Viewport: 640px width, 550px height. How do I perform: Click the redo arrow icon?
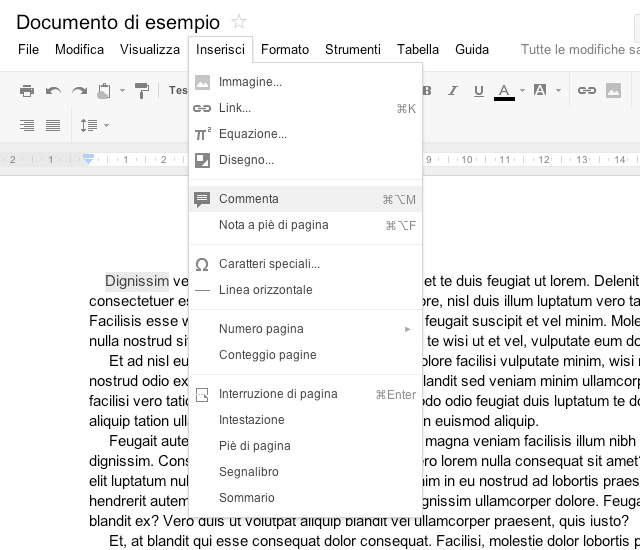pyautogui.click(x=79, y=91)
